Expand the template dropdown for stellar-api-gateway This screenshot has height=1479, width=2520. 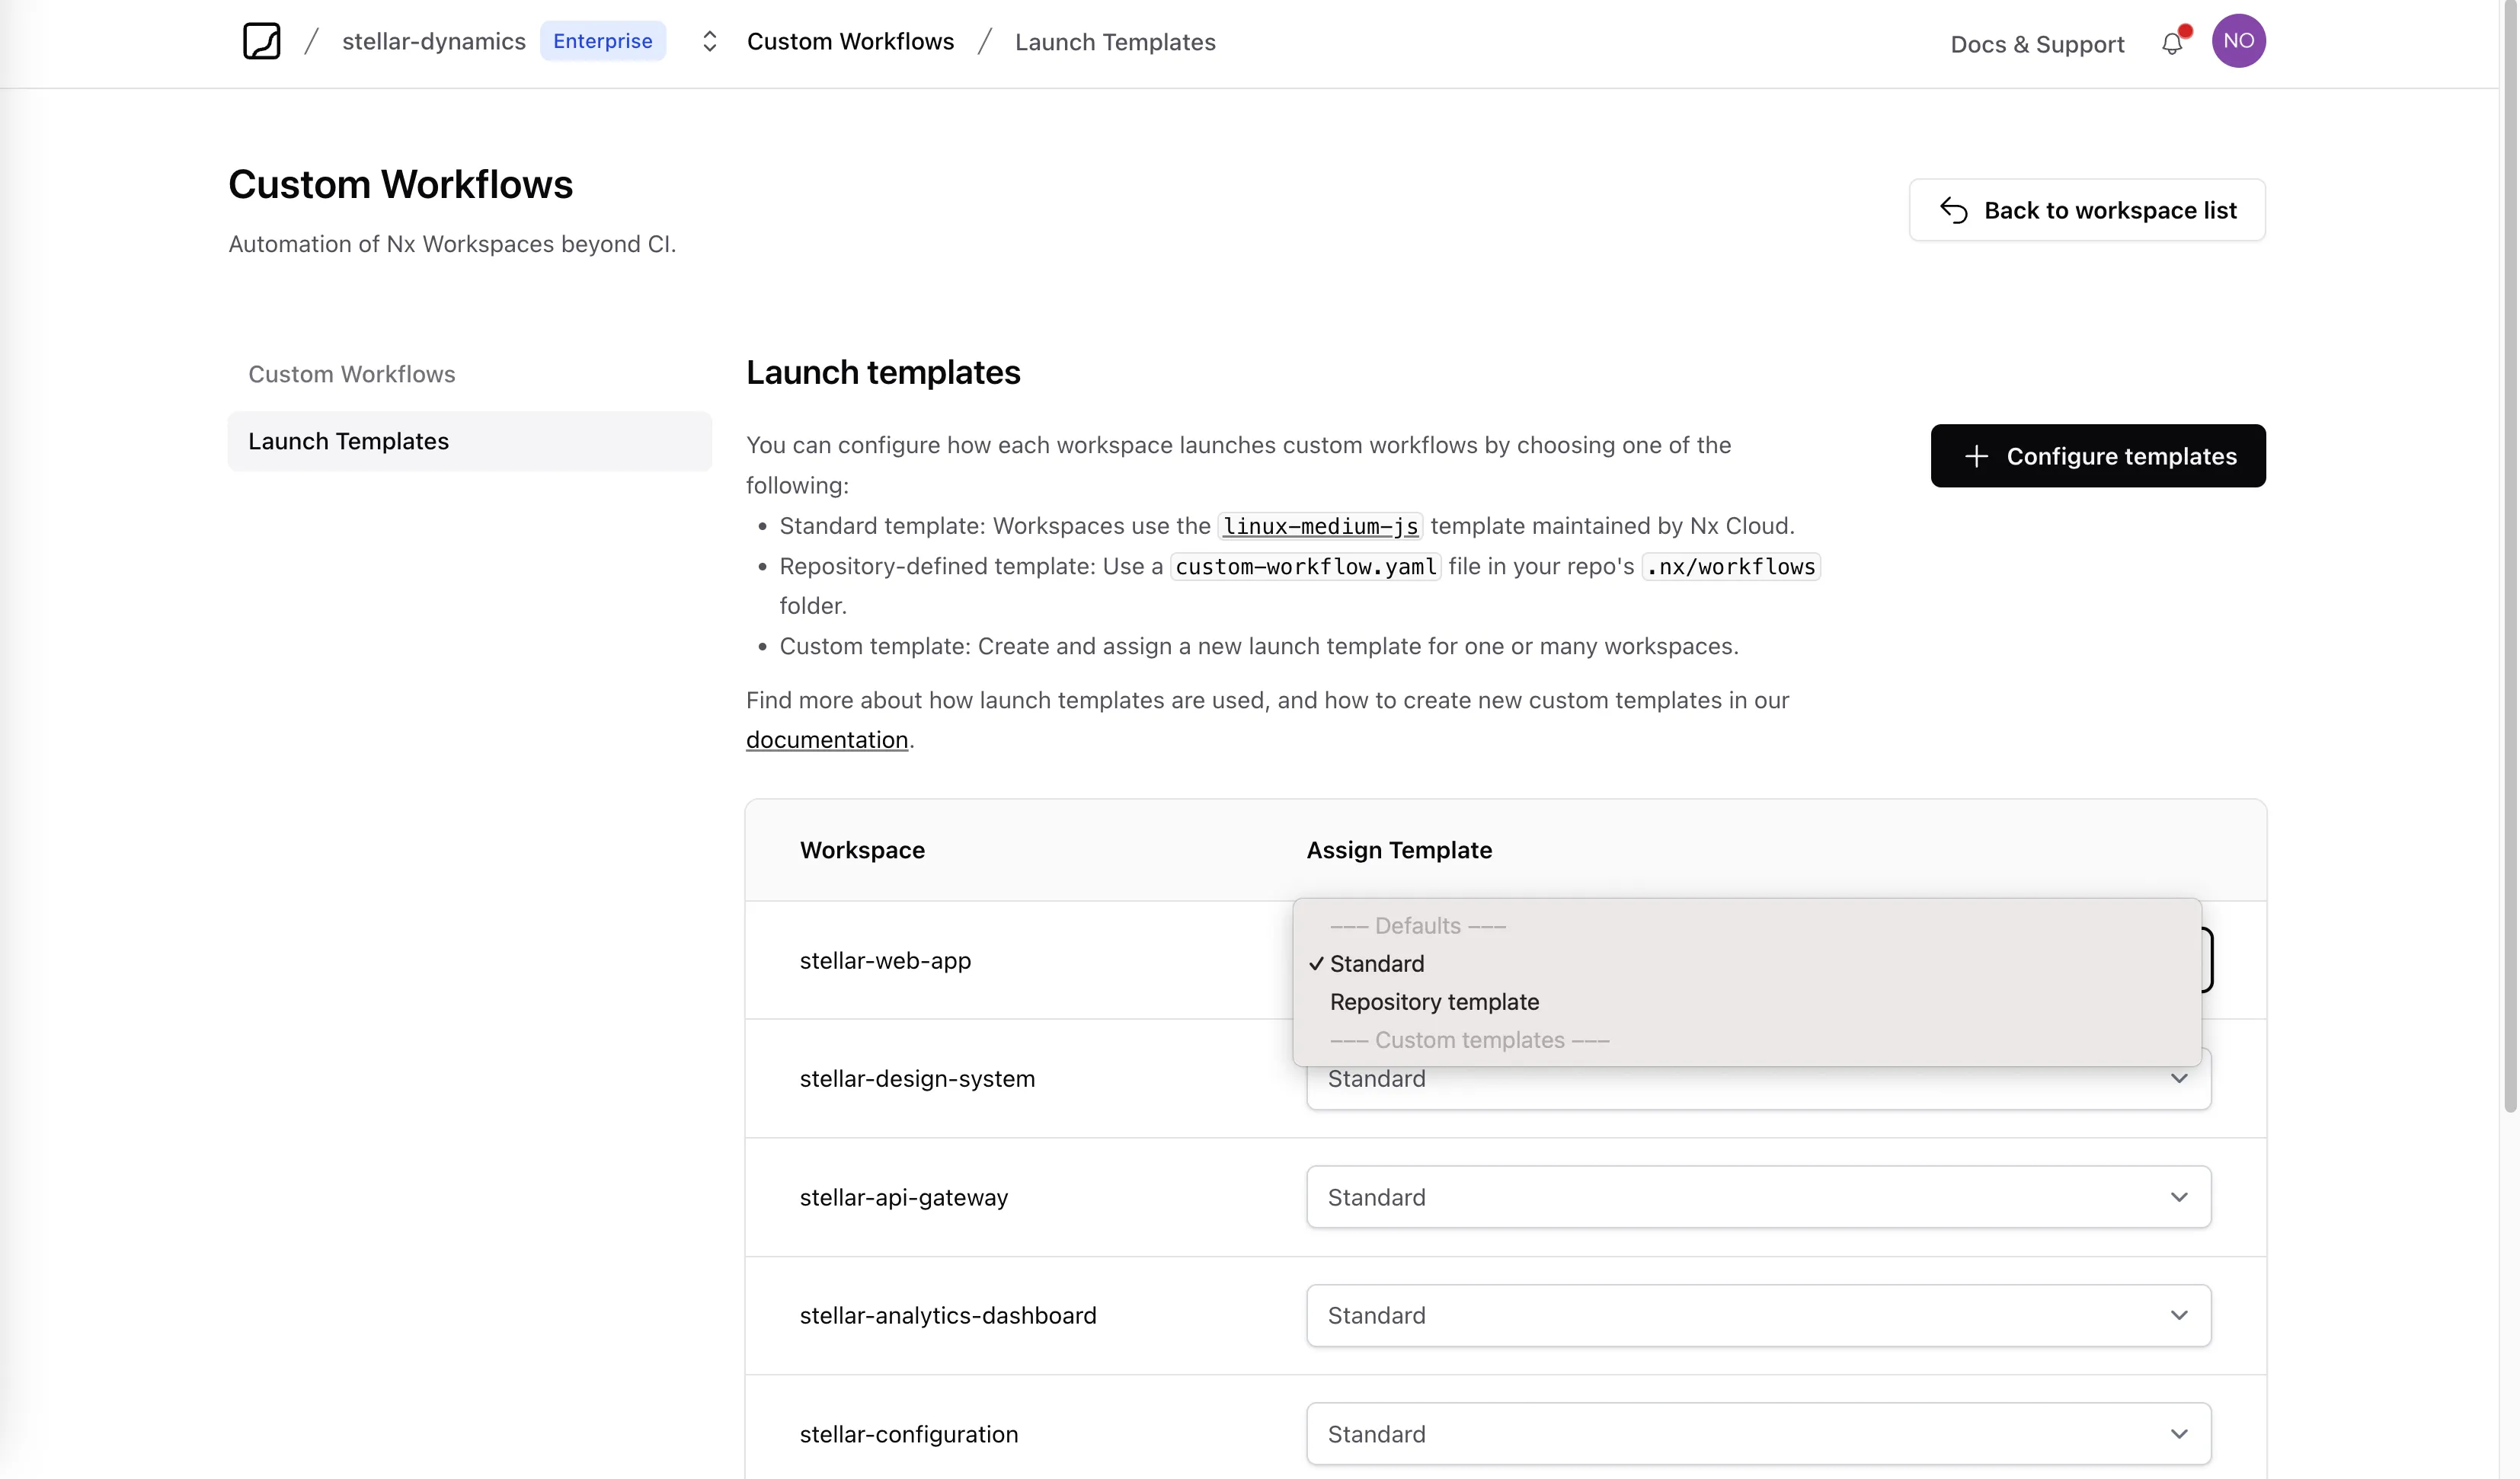[1759, 1196]
